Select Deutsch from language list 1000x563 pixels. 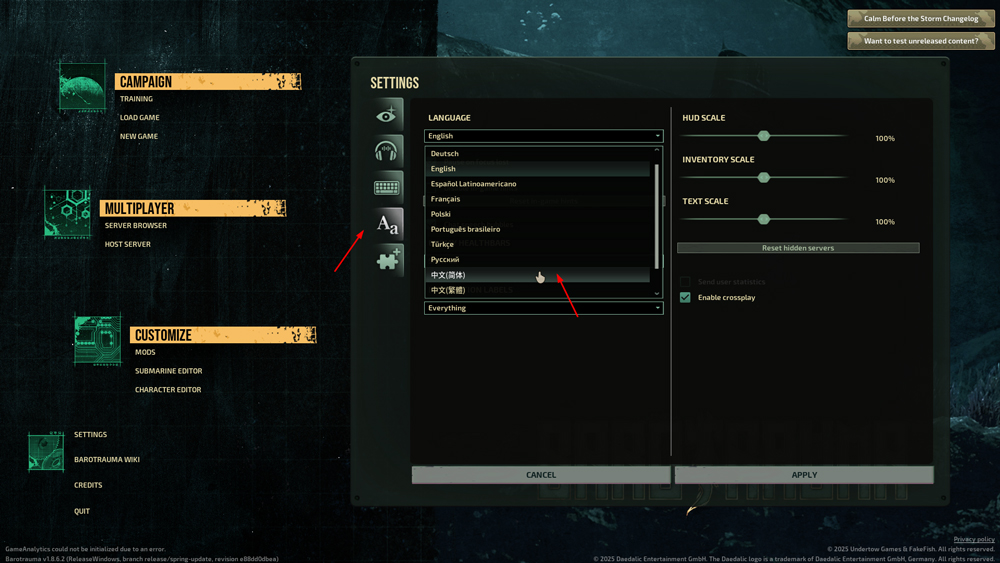538,154
